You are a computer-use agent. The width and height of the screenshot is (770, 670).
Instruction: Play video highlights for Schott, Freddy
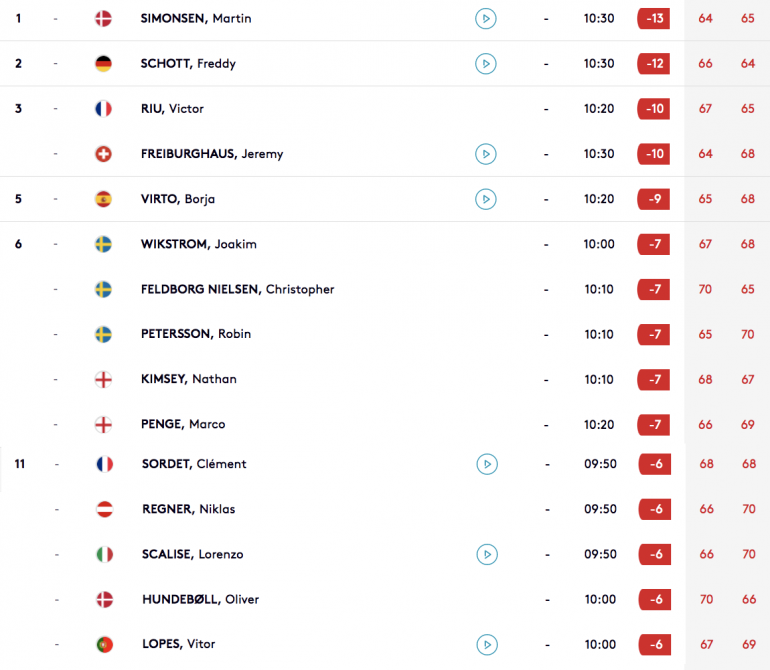pos(486,64)
